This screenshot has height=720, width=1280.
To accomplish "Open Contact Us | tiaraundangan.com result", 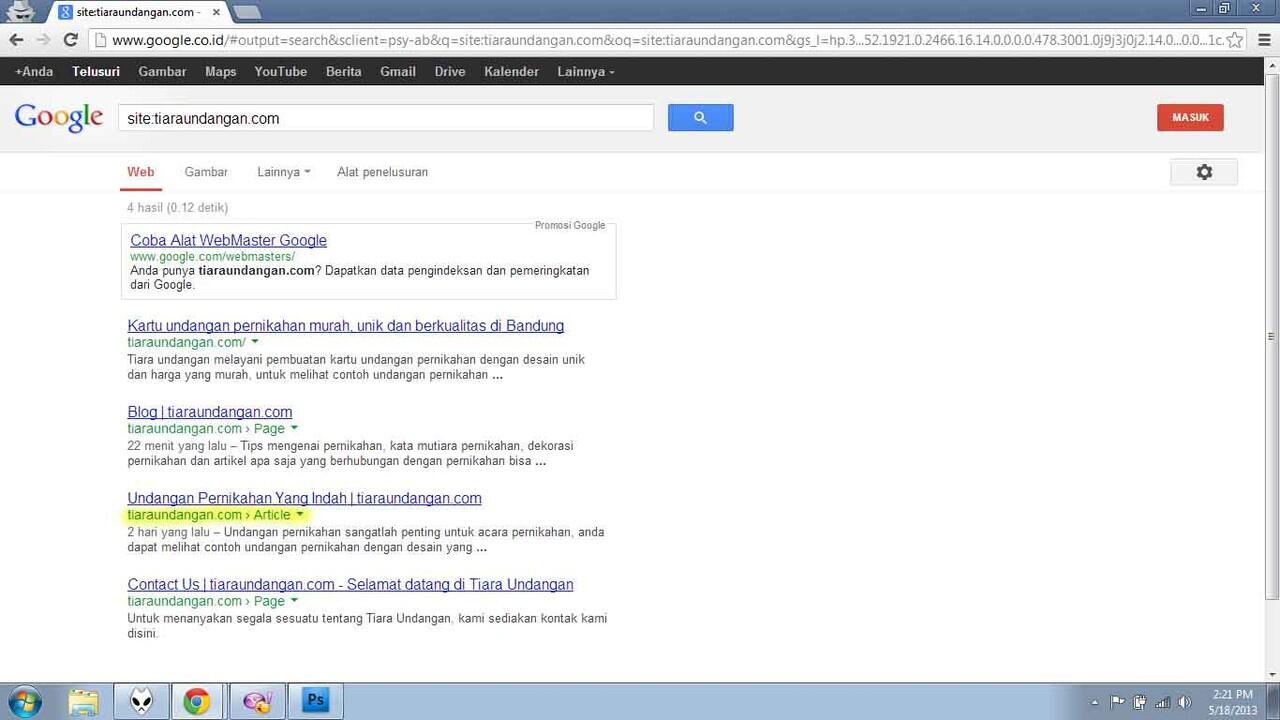I will [x=350, y=584].
